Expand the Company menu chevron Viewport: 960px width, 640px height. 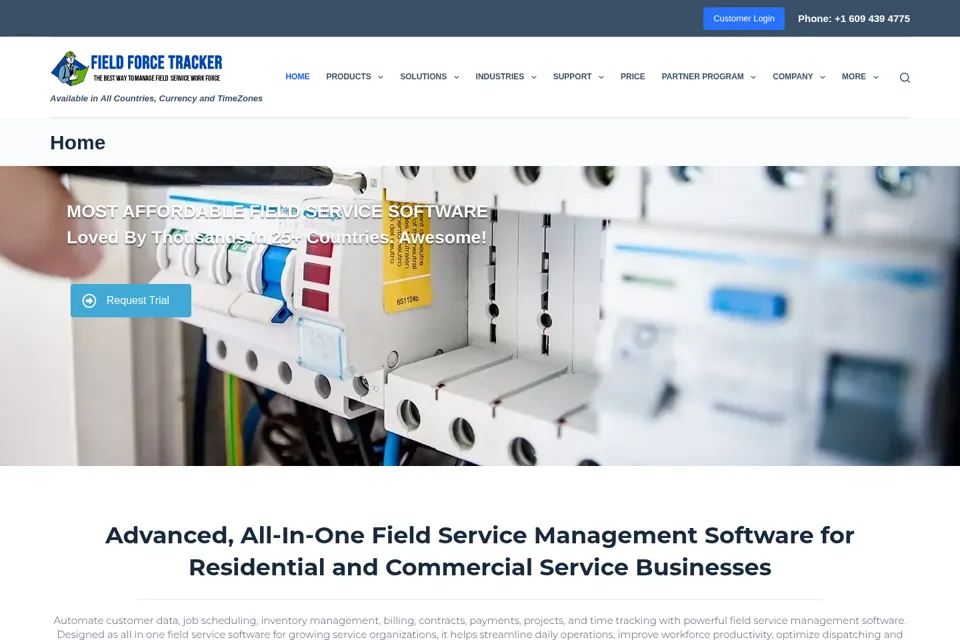coord(822,77)
